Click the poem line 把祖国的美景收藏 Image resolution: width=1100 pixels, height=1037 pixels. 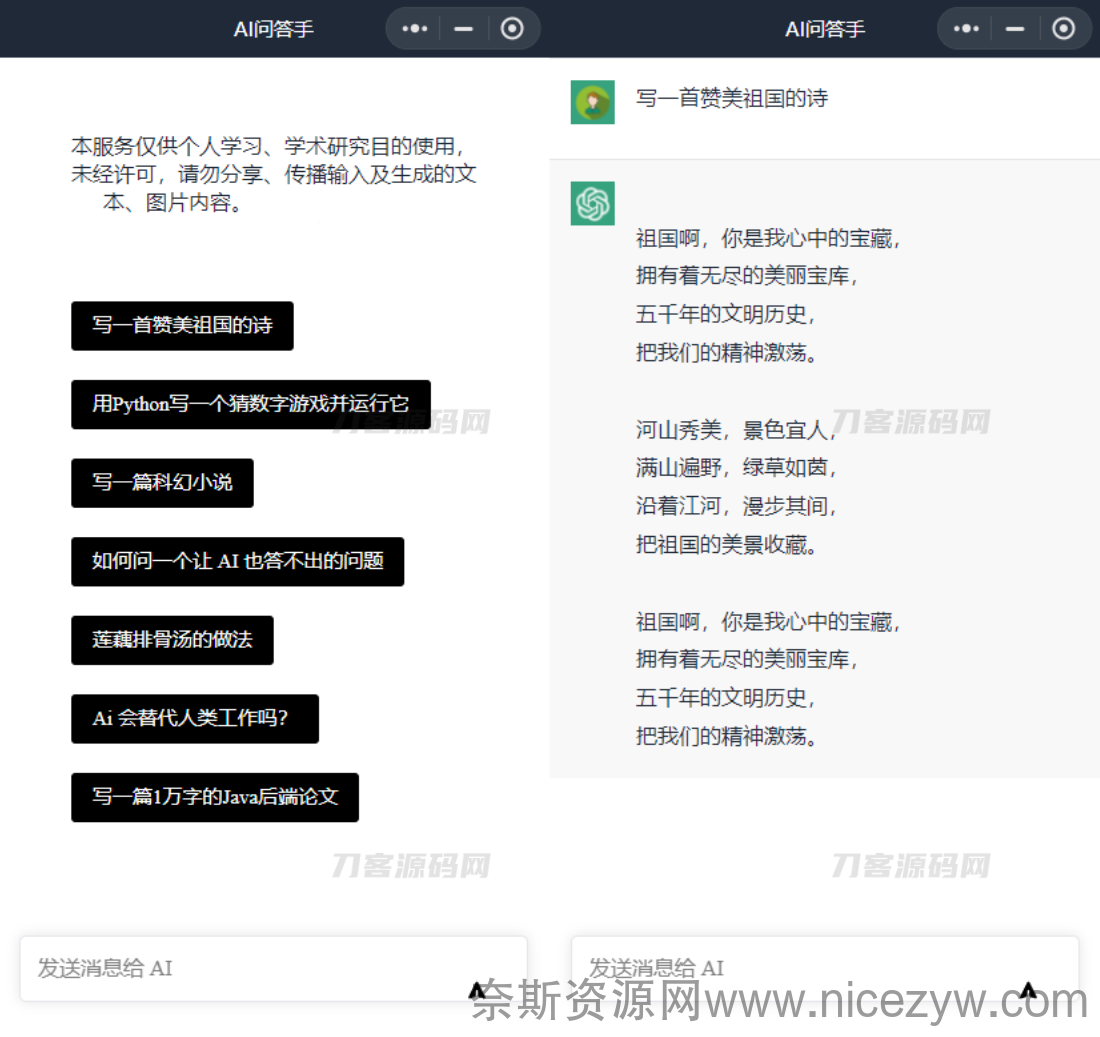(x=726, y=544)
